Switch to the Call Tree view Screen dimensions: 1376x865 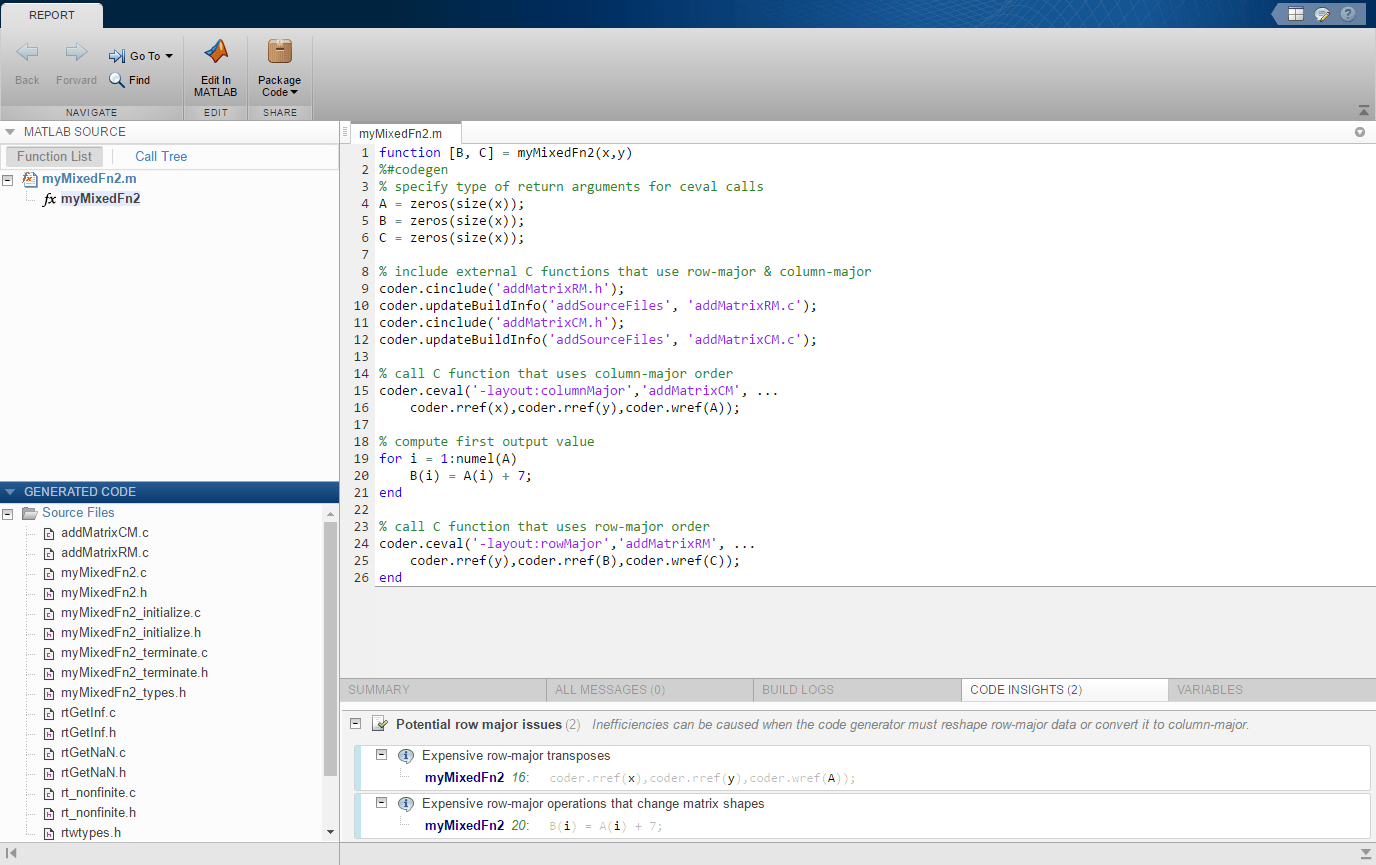161,157
